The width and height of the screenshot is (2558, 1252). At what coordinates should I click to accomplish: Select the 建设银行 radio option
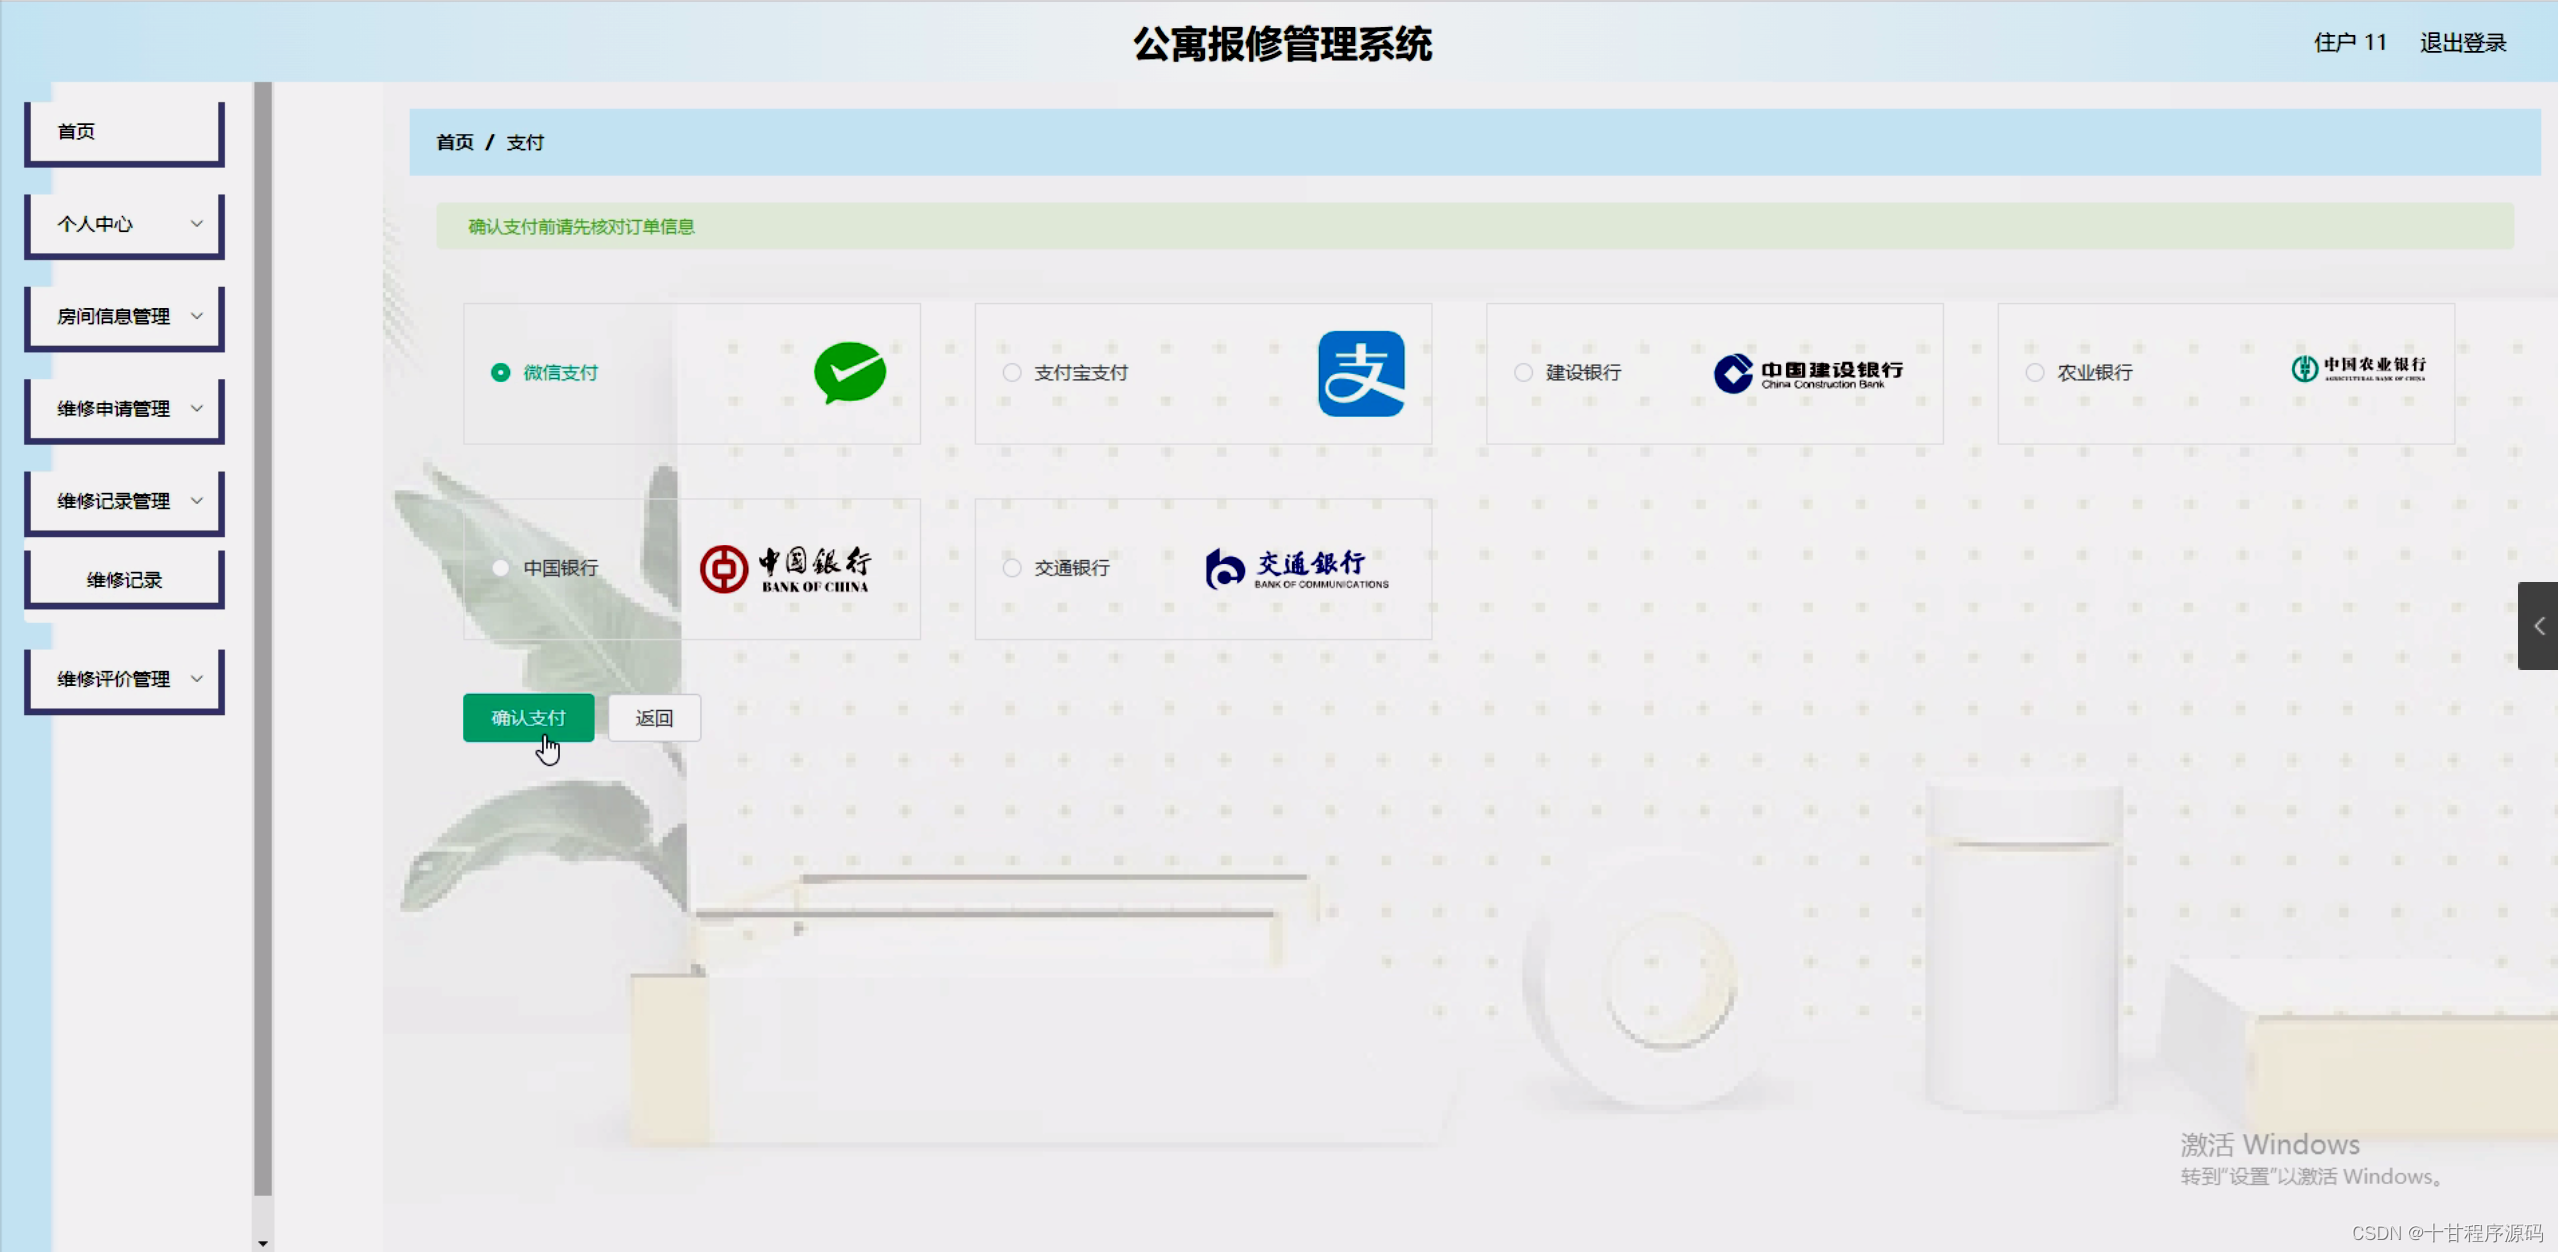pyautogui.click(x=1523, y=373)
